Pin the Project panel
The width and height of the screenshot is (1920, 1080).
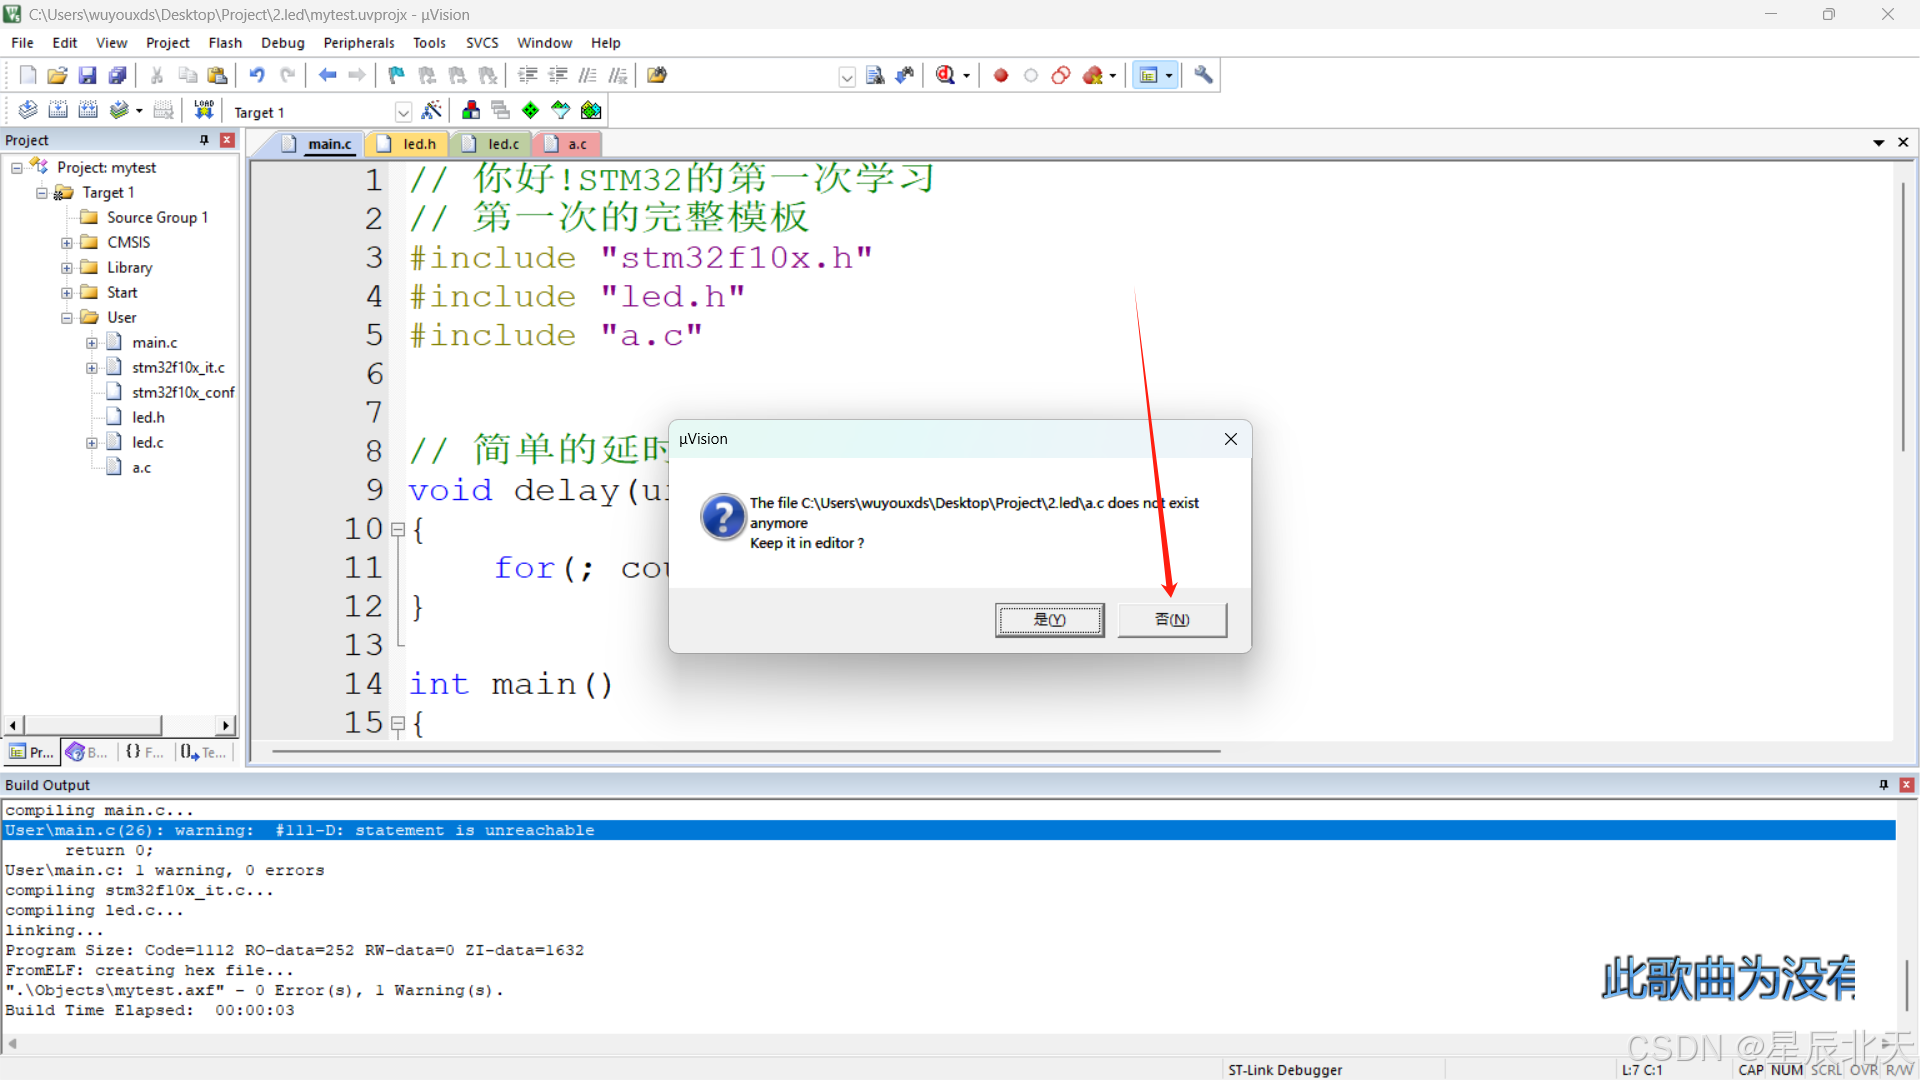(204, 140)
